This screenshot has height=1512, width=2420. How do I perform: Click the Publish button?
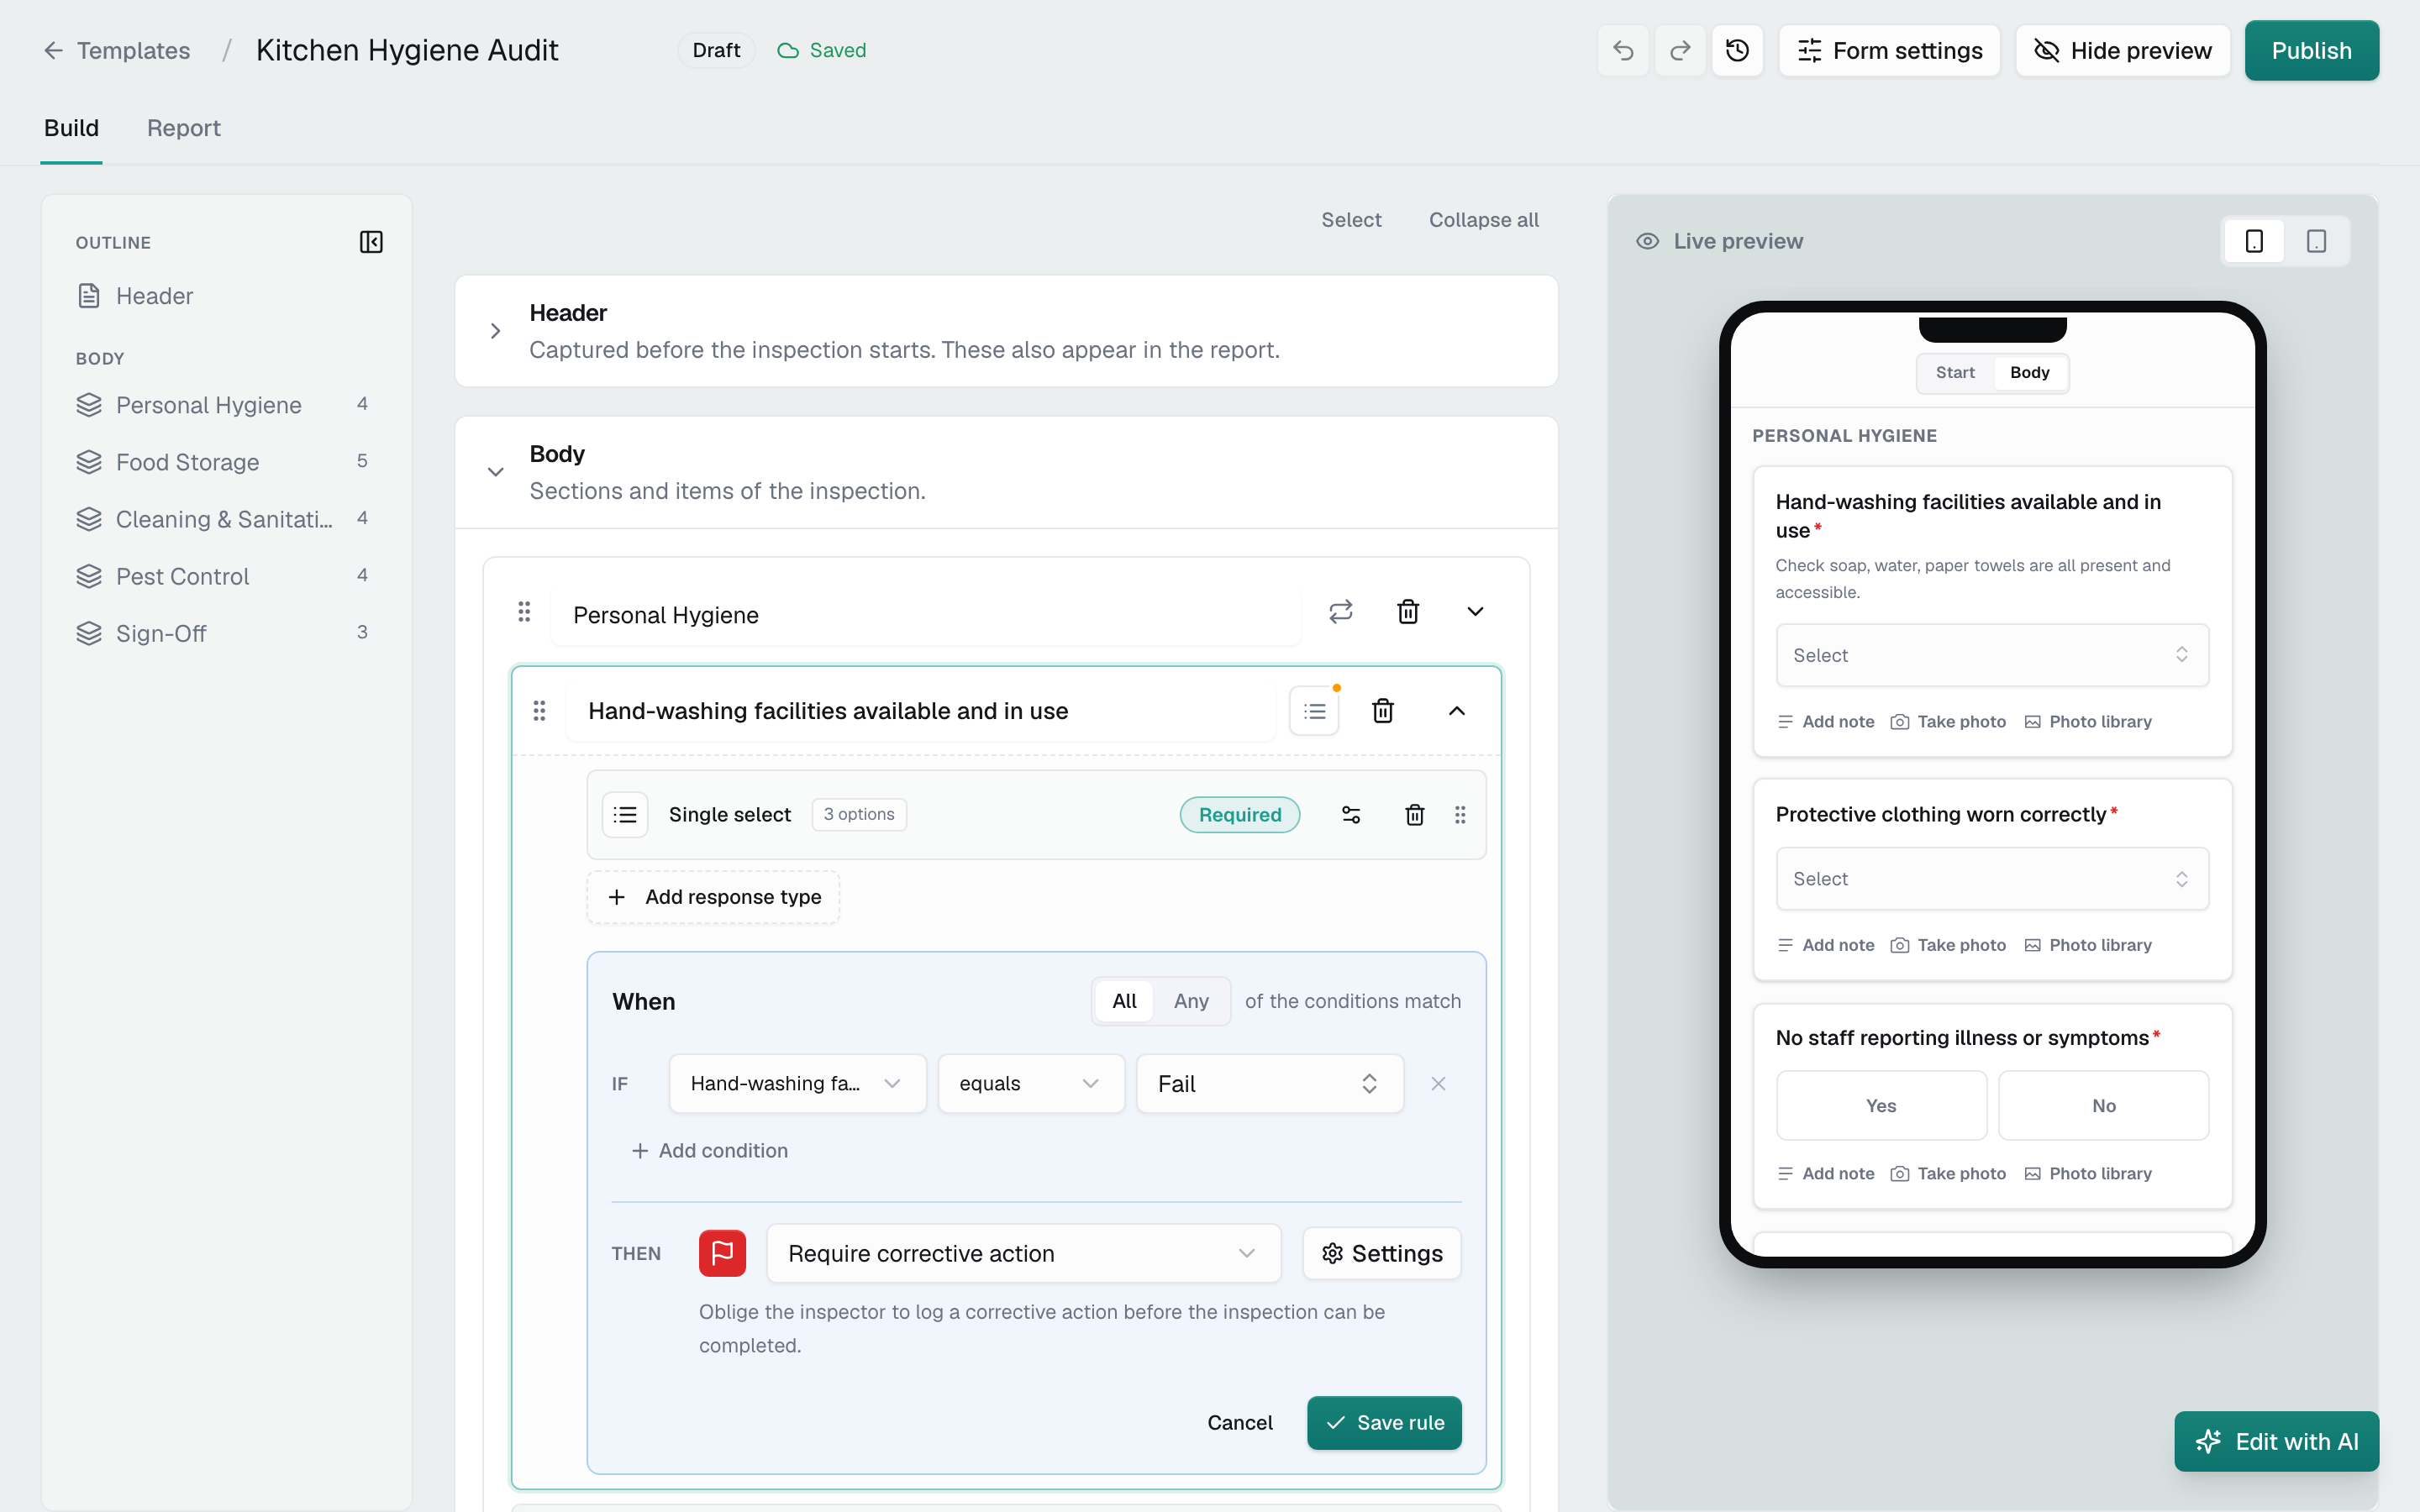pyautogui.click(x=2311, y=50)
